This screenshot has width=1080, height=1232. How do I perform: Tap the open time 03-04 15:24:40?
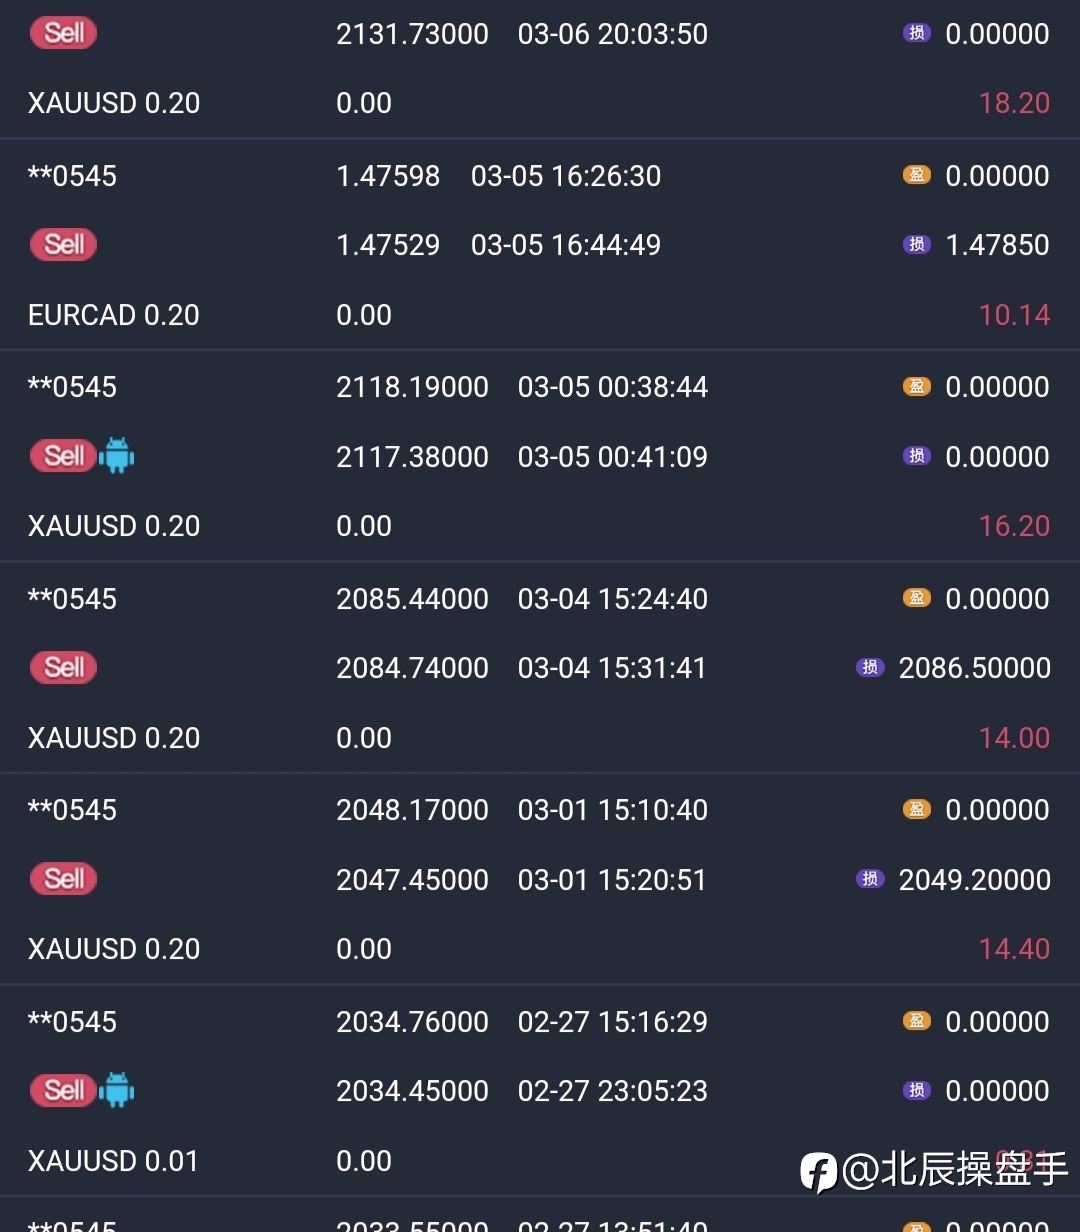pos(612,599)
